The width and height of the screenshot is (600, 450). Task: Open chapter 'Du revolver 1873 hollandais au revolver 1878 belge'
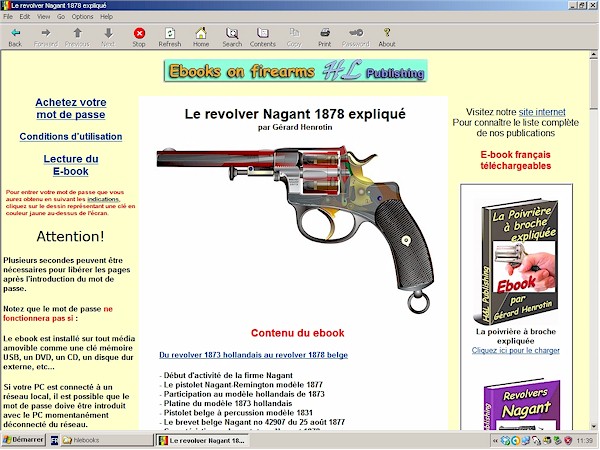click(253, 355)
